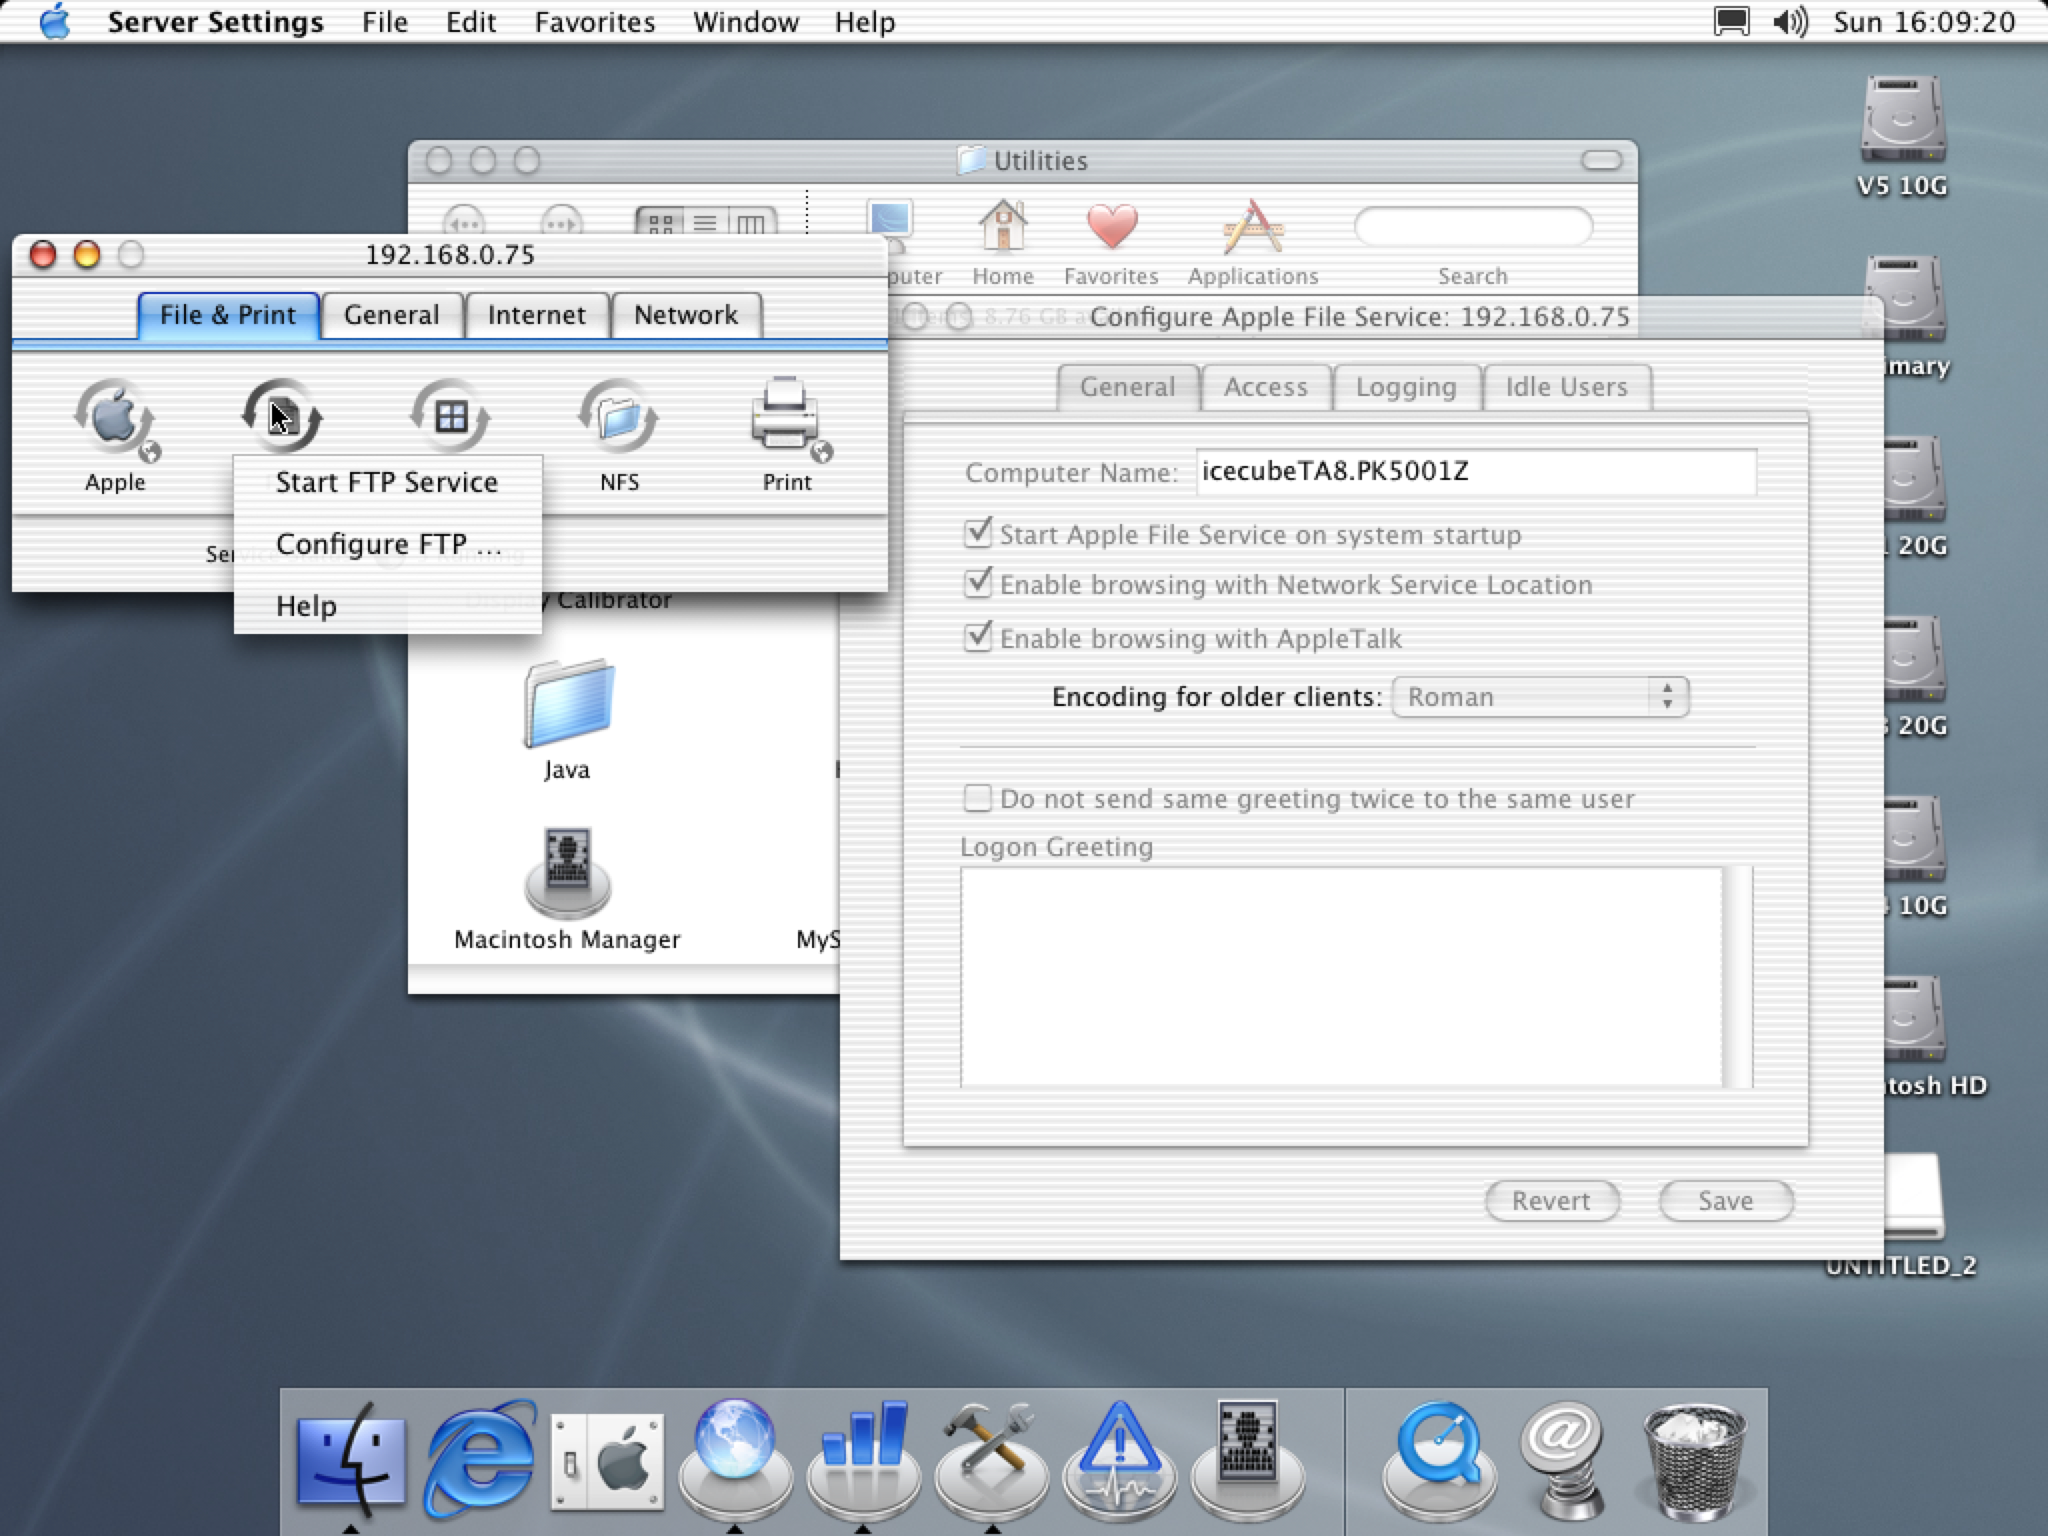Click the FTP service icon
The width and height of the screenshot is (2048, 1536).
point(282,416)
